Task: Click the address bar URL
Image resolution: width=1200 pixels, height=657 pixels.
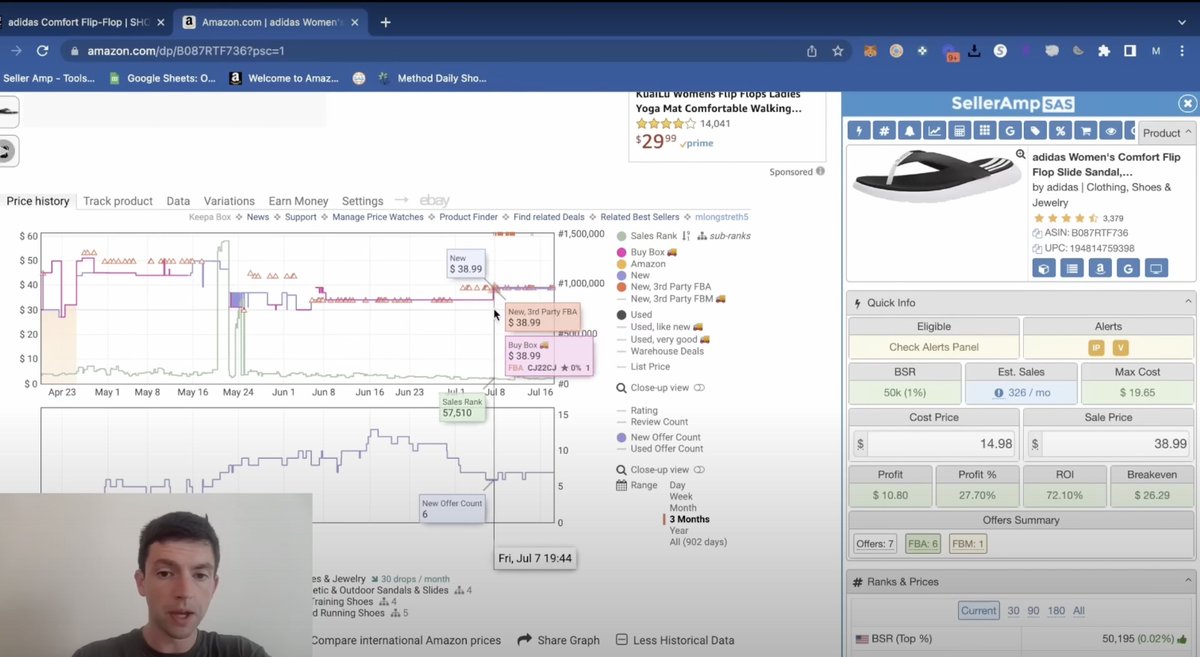Action: (x=186, y=50)
